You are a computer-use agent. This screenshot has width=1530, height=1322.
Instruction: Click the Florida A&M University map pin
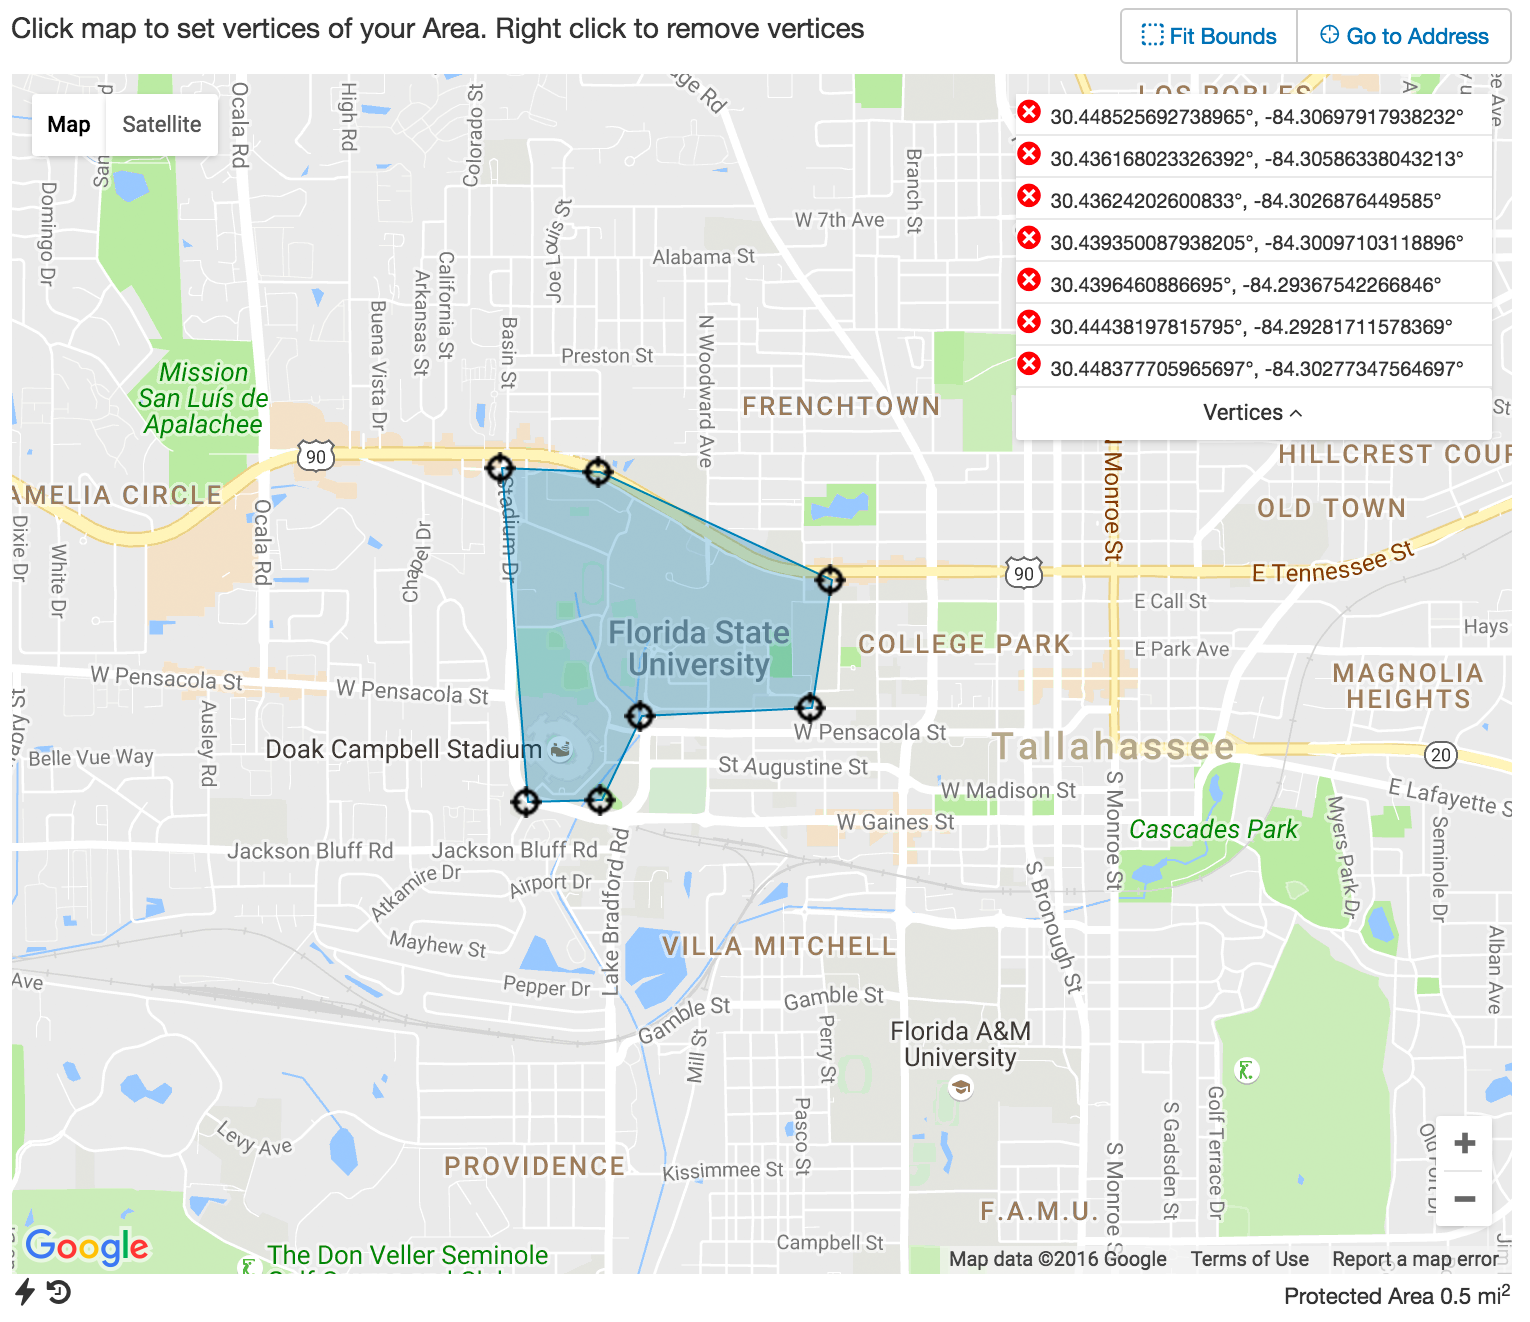(x=961, y=1087)
